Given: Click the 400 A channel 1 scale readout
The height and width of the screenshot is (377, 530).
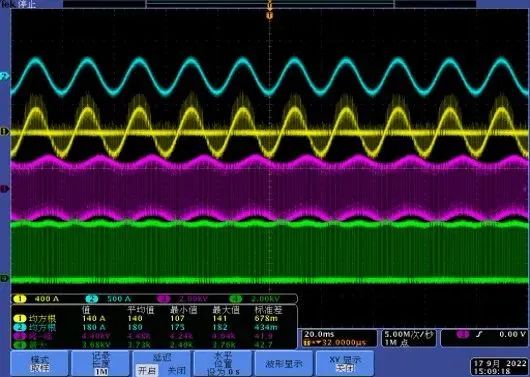Looking at the screenshot, I should click(47, 299).
